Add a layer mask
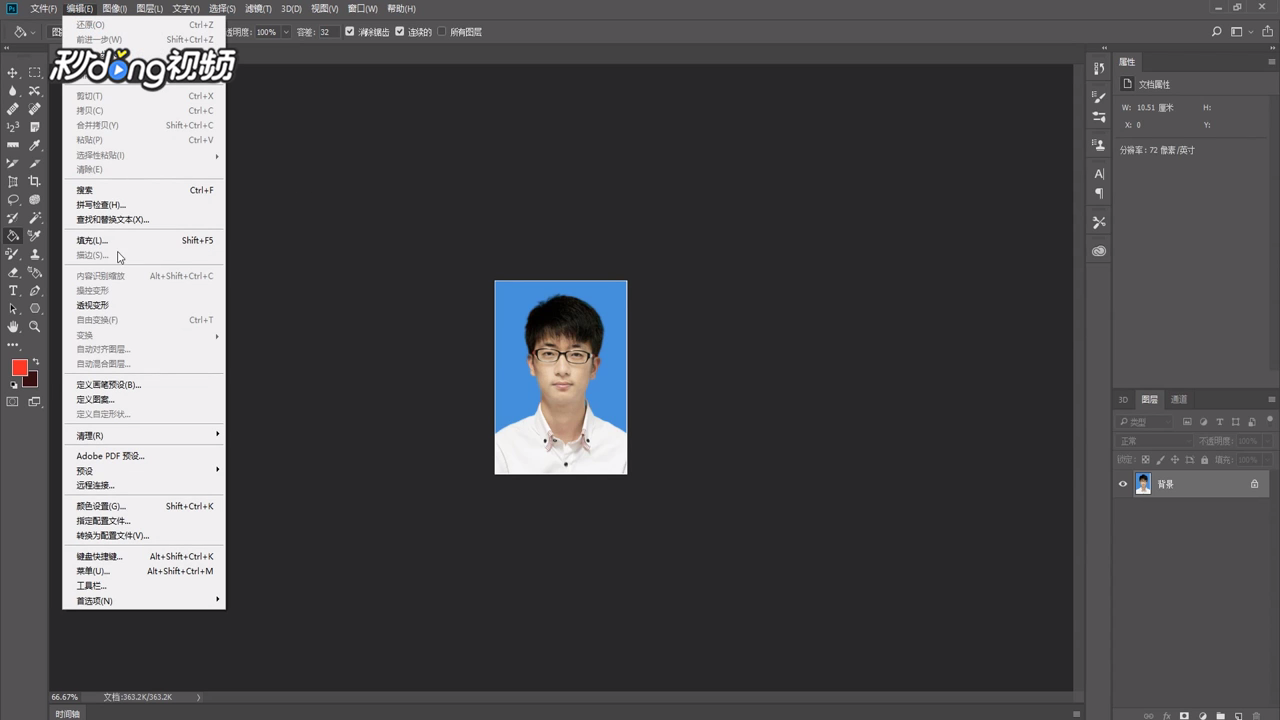This screenshot has width=1280, height=720. 1184,716
